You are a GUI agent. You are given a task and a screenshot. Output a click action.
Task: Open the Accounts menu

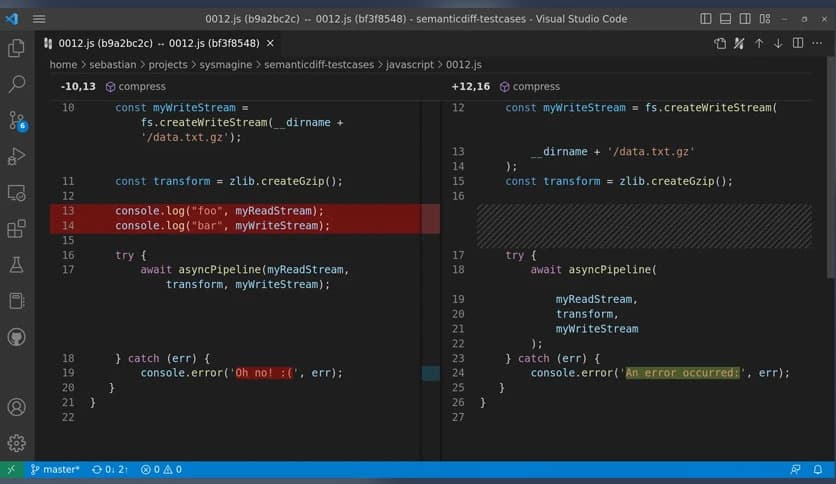pyautogui.click(x=16, y=407)
